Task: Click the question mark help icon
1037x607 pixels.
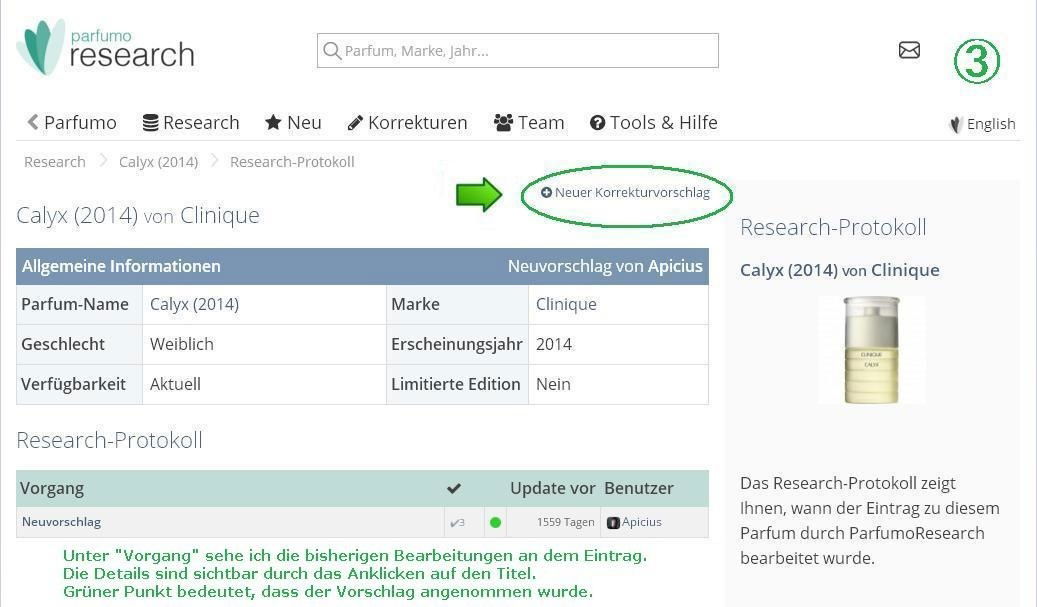Action: tap(597, 123)
